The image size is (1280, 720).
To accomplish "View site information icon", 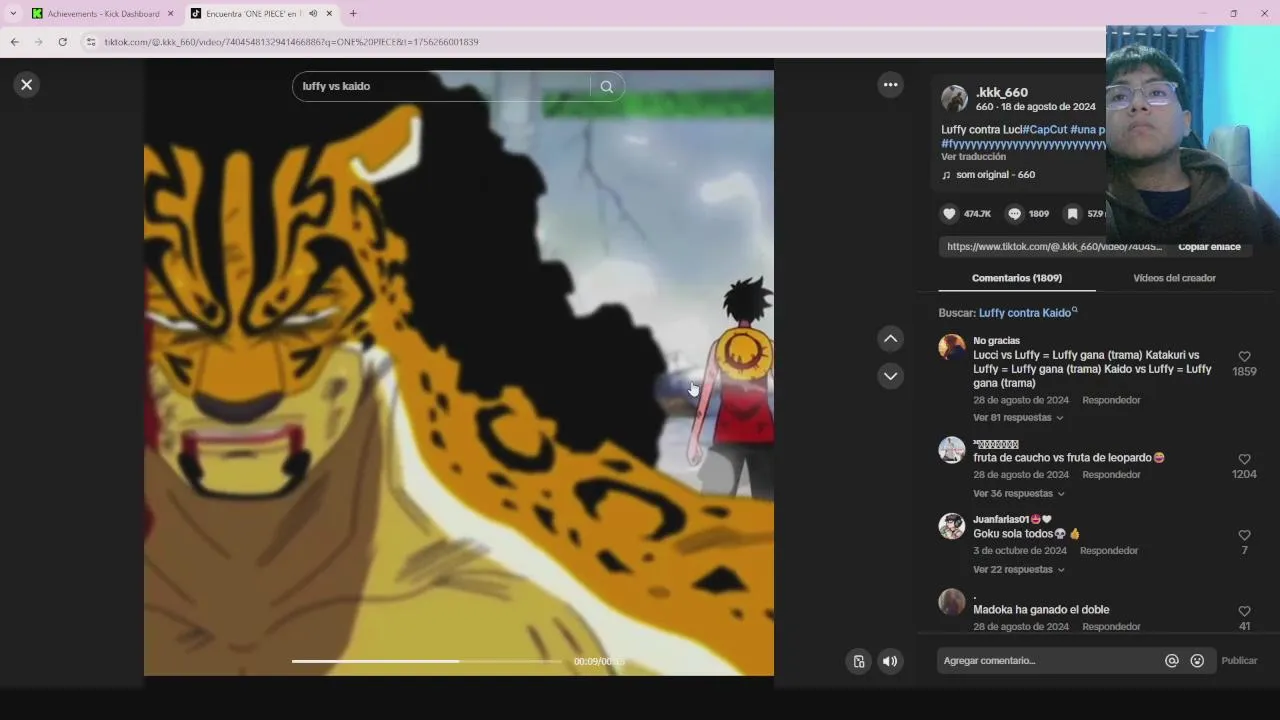I will pos(91,42).
